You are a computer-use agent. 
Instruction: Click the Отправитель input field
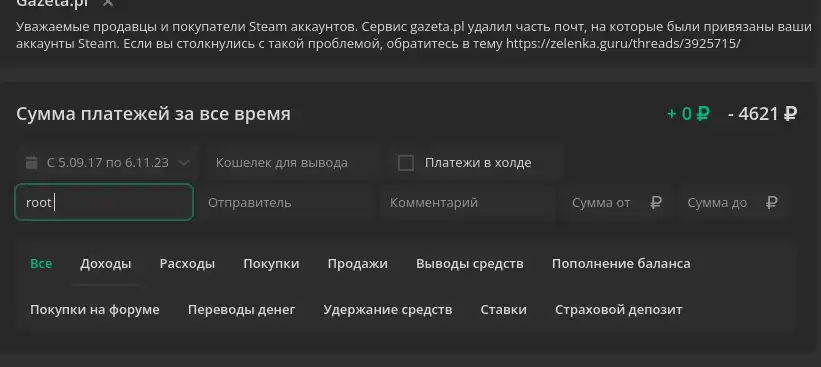[287, 202]
